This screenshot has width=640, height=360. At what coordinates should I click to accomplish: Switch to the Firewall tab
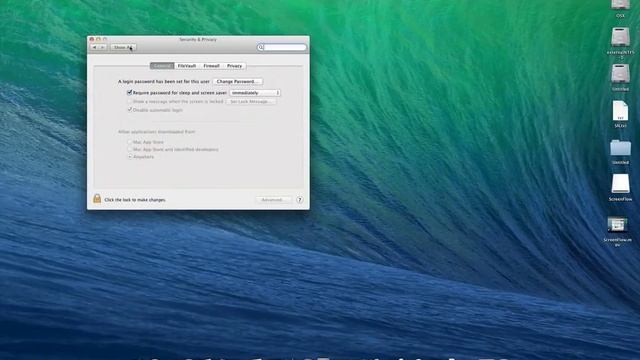[211, 66]
